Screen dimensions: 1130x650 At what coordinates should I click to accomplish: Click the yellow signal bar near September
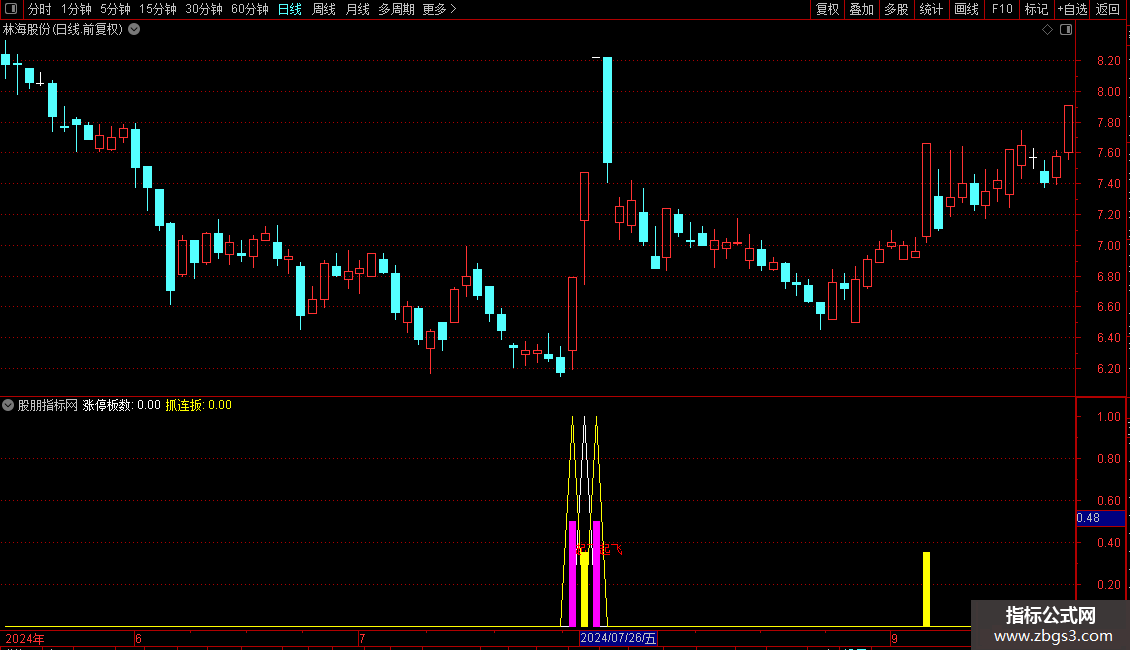pyautogui.click(x=926, y=589)
